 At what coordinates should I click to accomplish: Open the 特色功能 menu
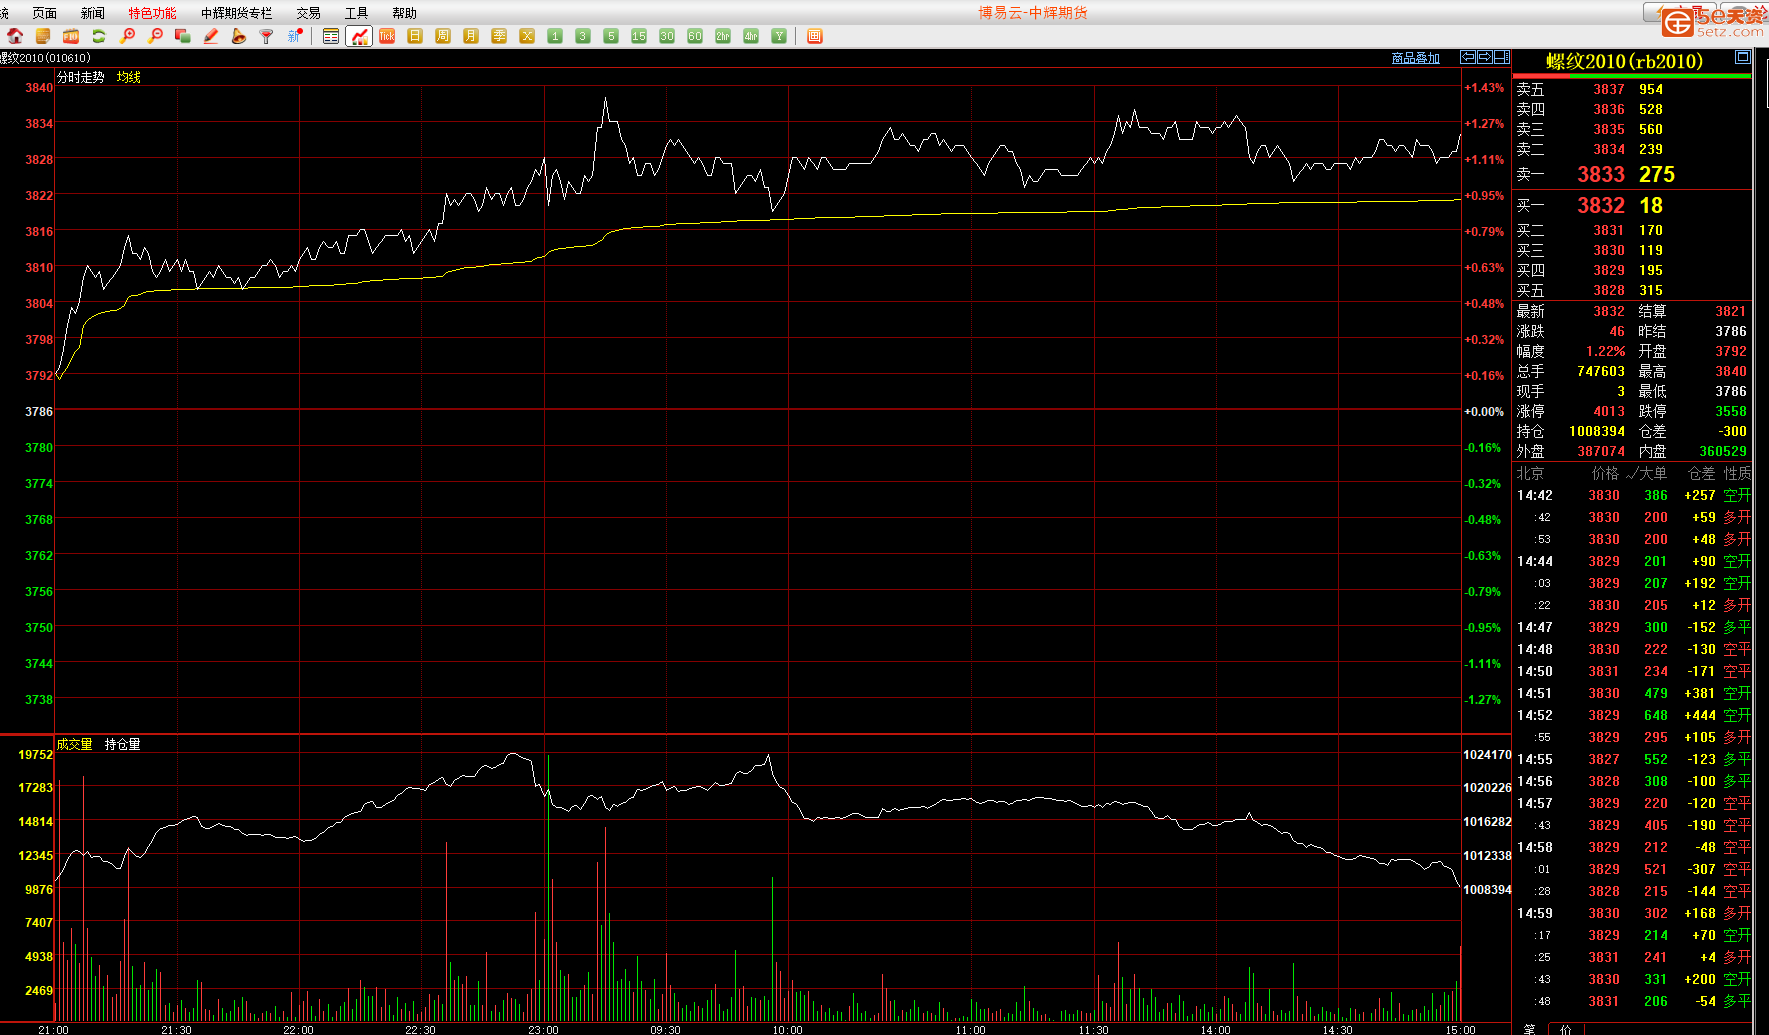click(x=152, y=13)
